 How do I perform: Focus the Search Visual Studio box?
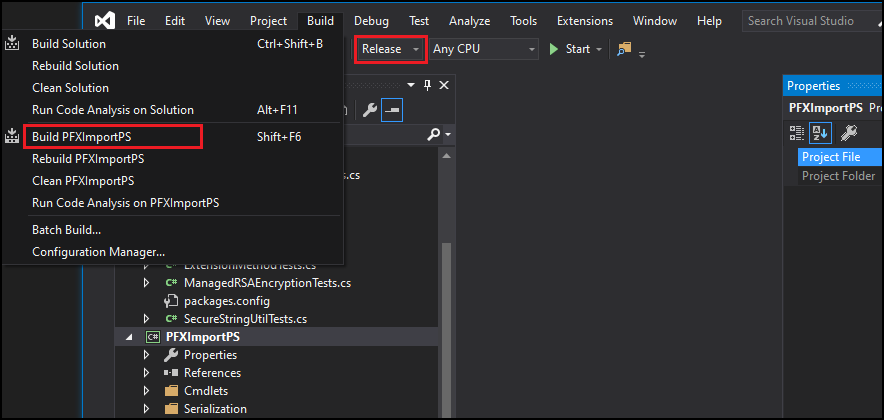812,21
